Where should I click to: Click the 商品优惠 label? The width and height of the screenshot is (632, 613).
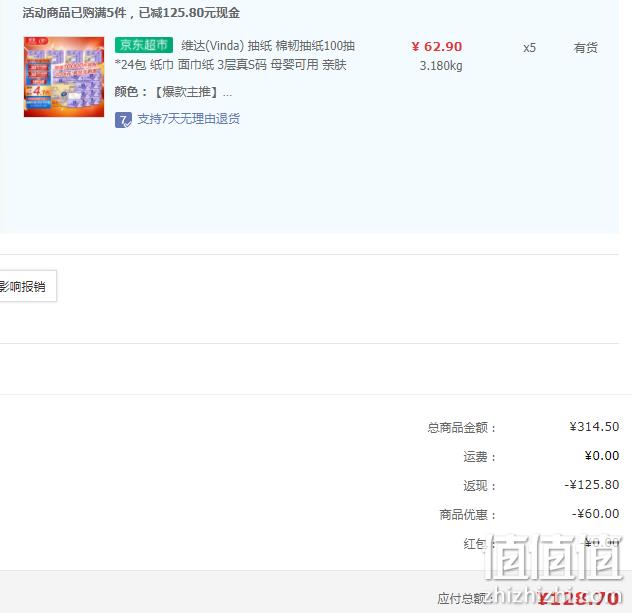coord(468,515)
